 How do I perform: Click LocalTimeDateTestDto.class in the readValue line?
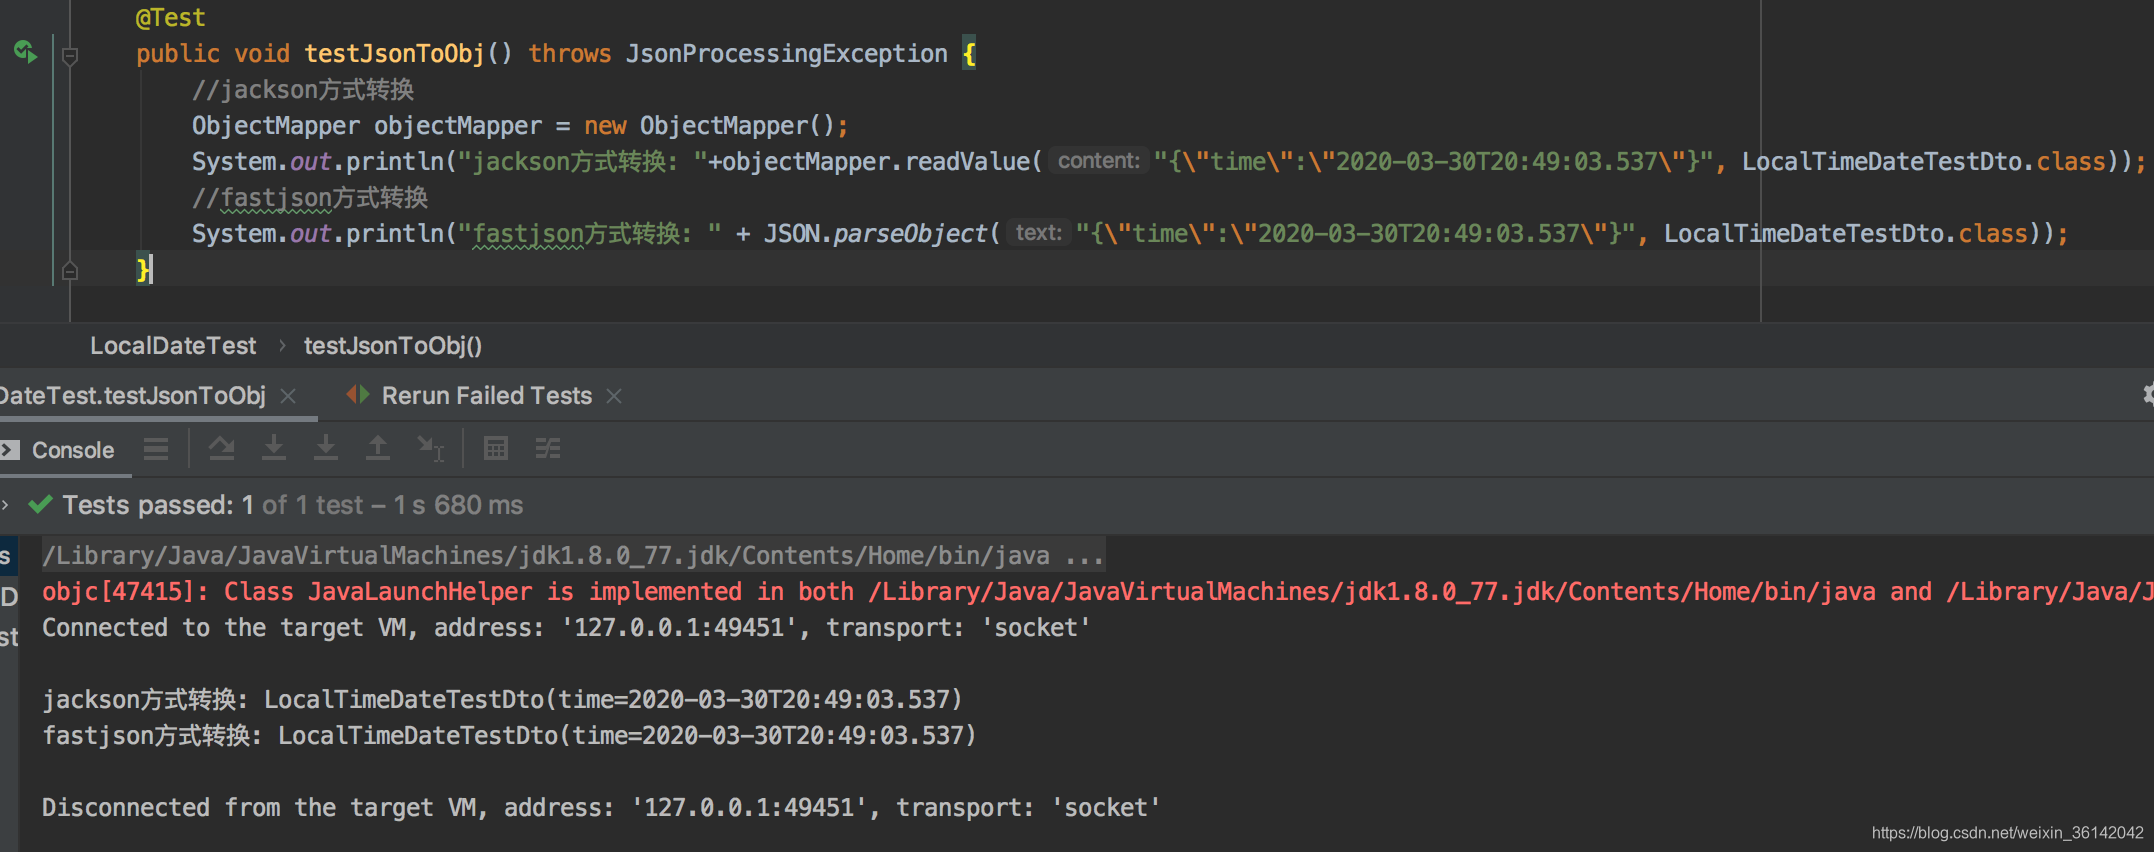pyautogui.click(x=1924, y=162)
